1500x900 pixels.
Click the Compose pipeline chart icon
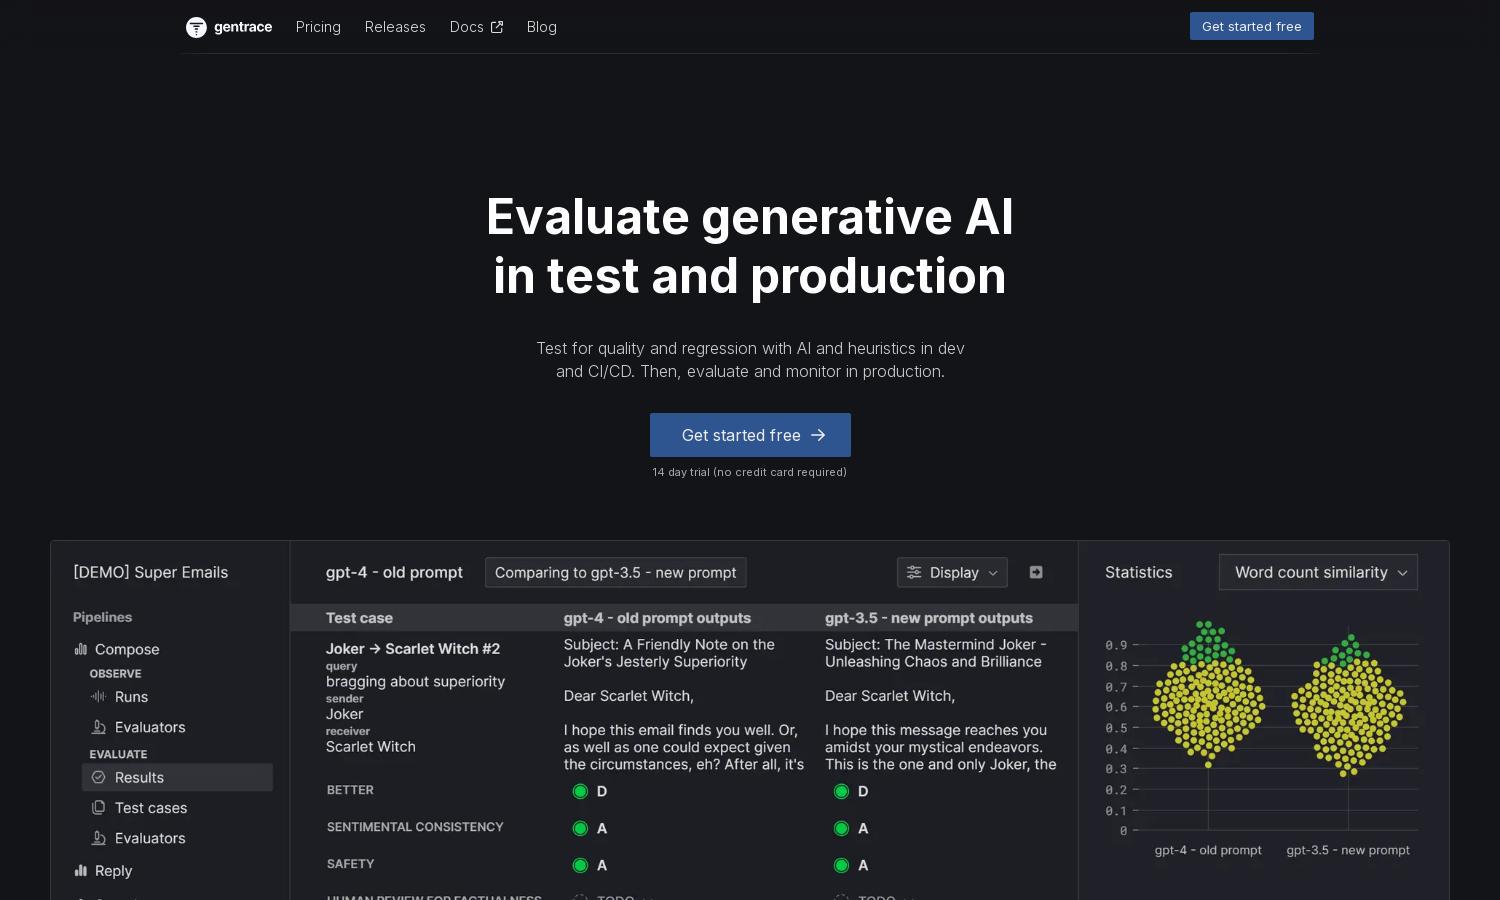click(x=81, y=649)
